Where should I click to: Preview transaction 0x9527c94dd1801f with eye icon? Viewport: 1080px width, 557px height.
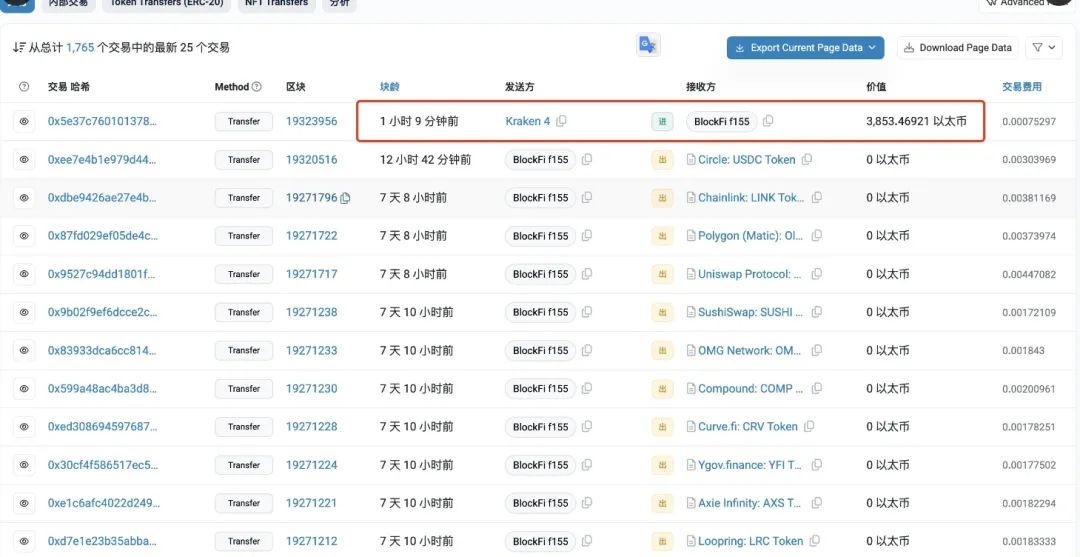point(24,274)
